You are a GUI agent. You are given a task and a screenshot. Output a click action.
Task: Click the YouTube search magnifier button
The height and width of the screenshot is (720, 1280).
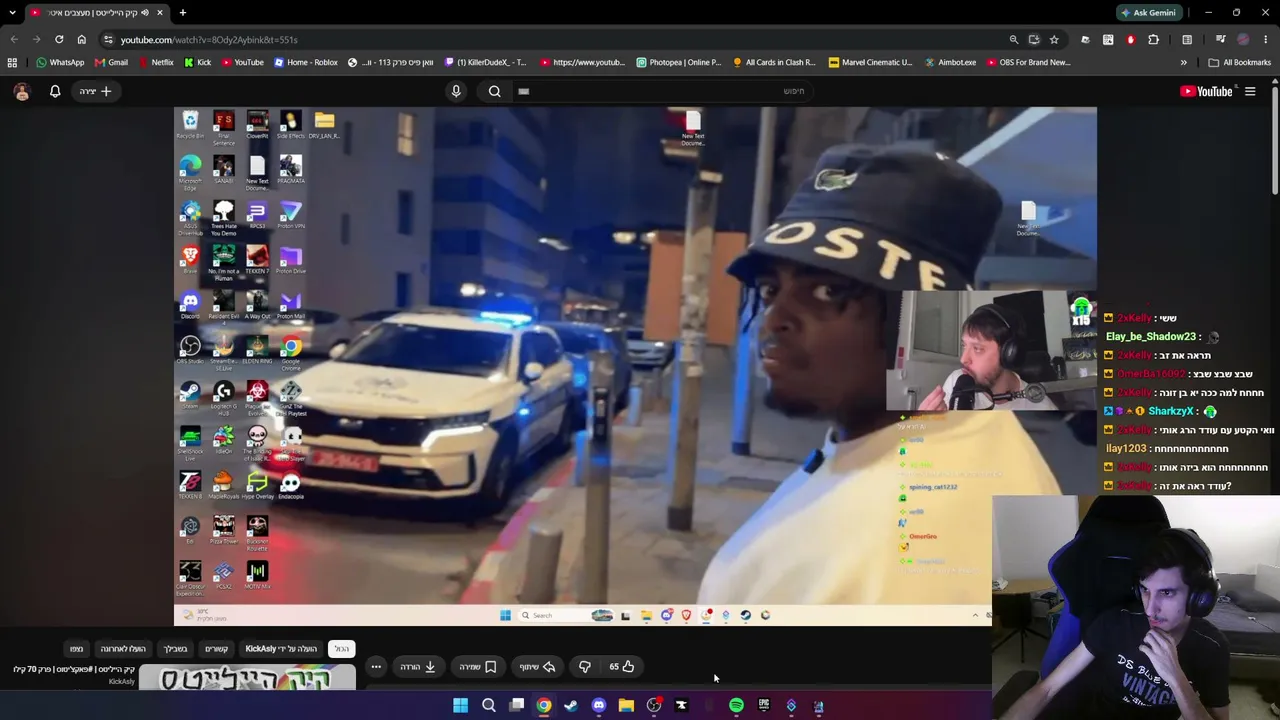[495, 91]
